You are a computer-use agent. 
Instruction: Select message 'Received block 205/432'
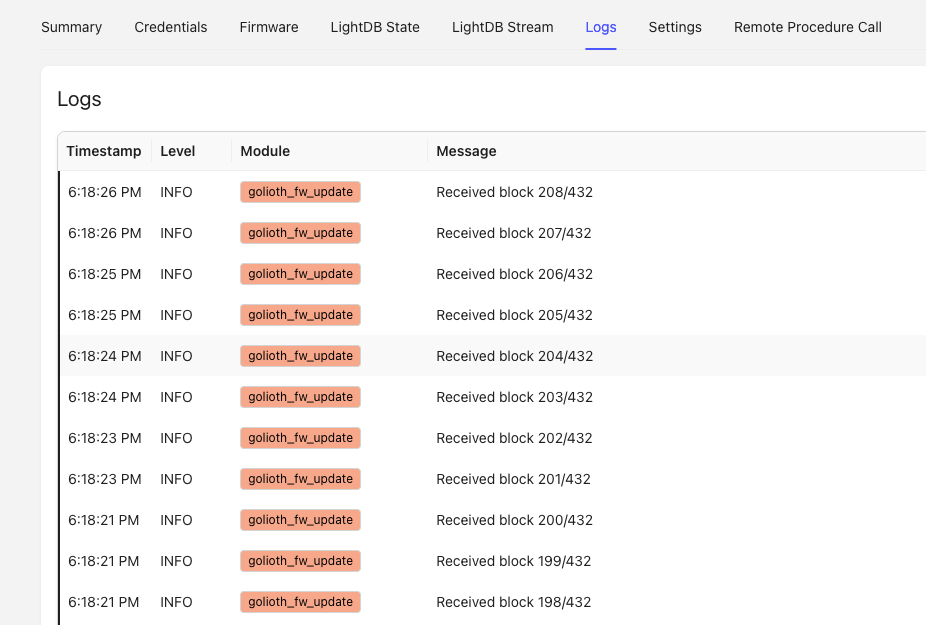[514, 315]
